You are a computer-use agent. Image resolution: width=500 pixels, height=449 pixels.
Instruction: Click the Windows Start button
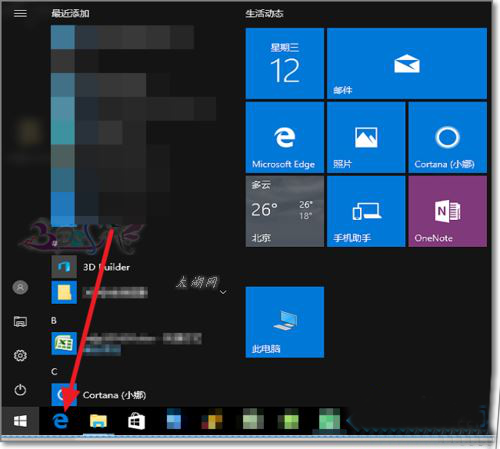click(x=20, y=421)
